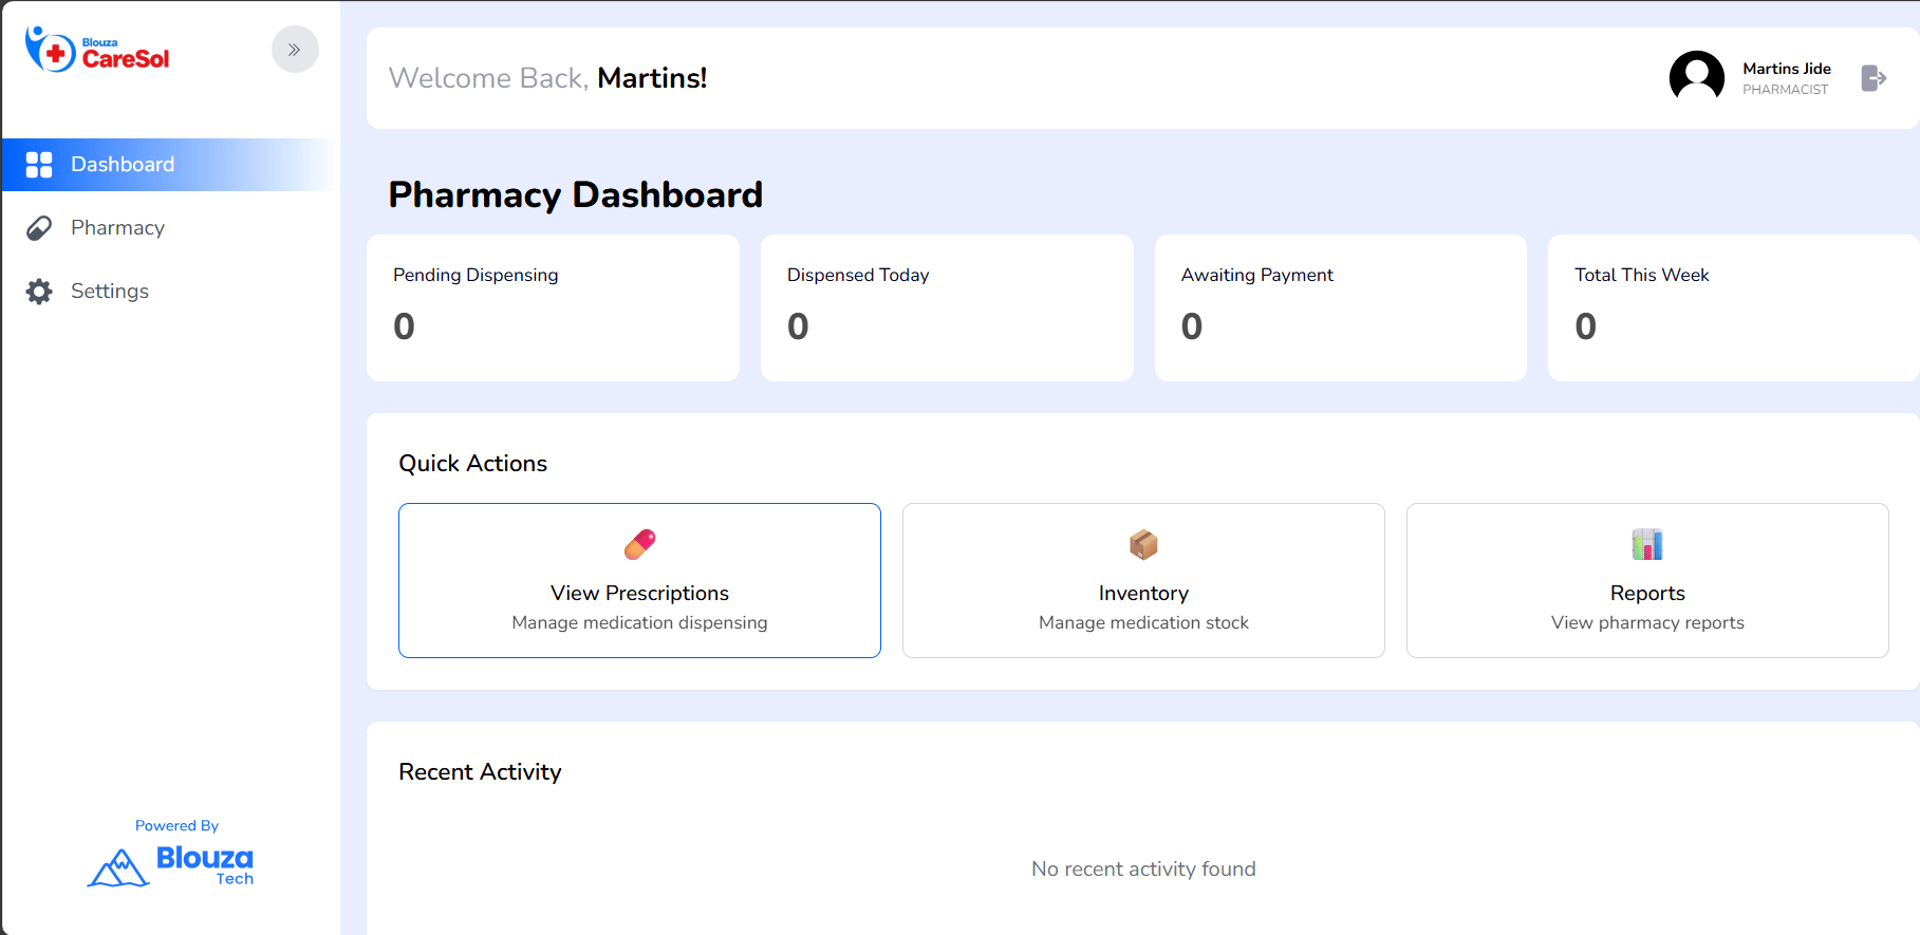Open the Settings menu item
Image resolution: width=1920 pixels, height=935 pixels.
tap(109, 291)
